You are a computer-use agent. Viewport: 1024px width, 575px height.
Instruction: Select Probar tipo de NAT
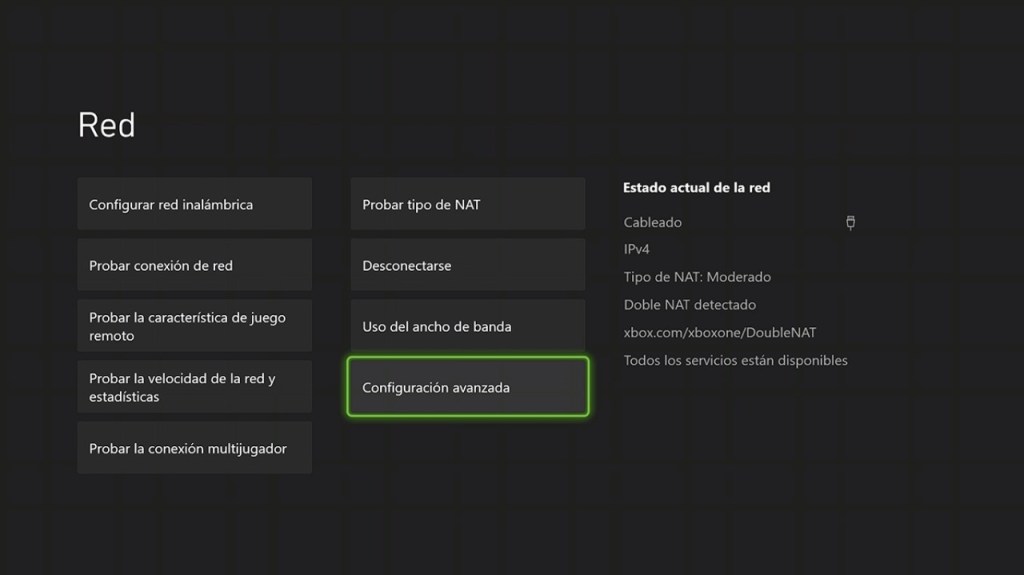click(467, 205)
